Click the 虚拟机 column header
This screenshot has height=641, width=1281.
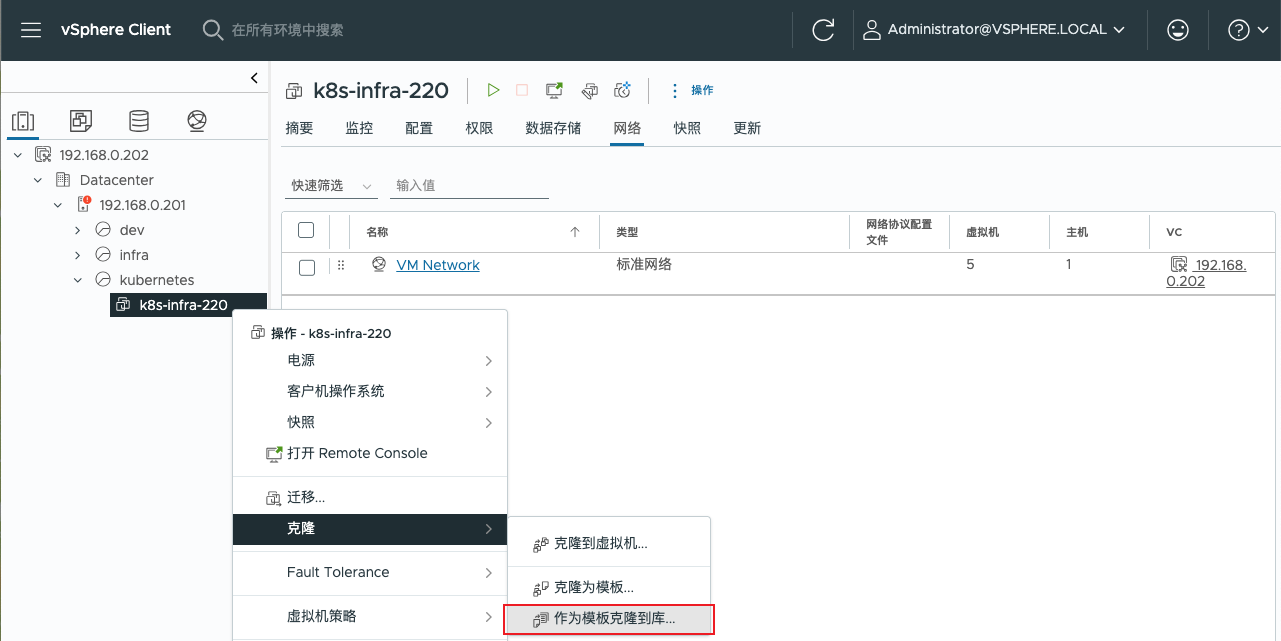[982, 232]
